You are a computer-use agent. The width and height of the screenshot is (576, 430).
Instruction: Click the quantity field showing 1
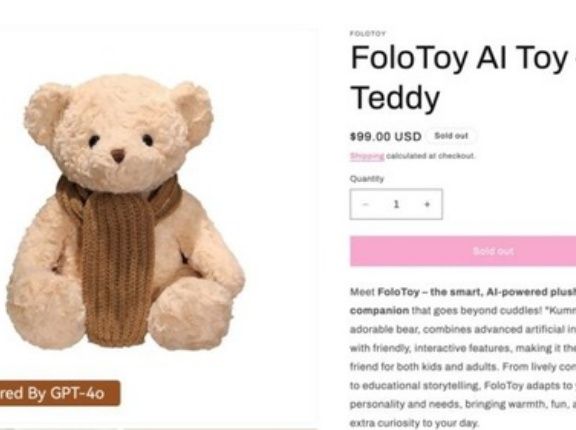(396, 204)
